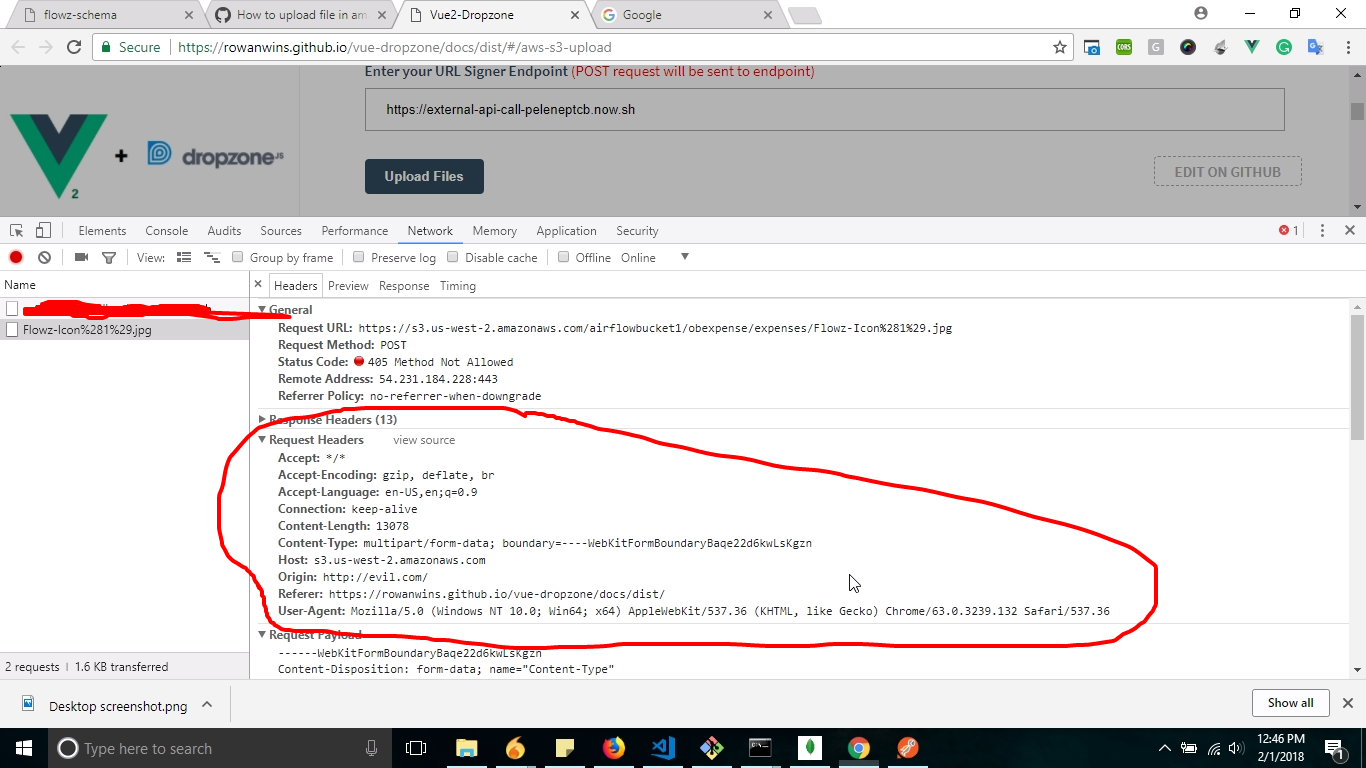The width and height of the screenshot is (1366, 768).
Task: Open the network throttling Online dropdown
Action: [646, 257]
